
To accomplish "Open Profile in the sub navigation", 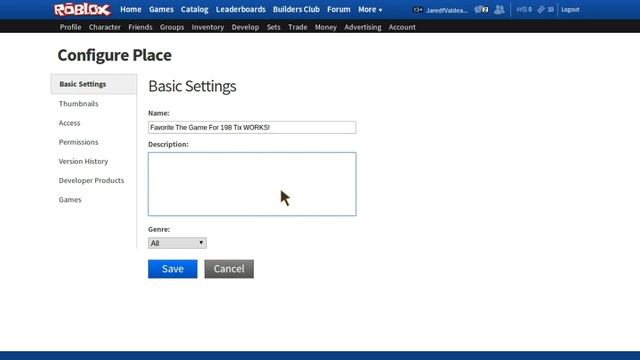I will pyautogui.click(x=70, y=27).
